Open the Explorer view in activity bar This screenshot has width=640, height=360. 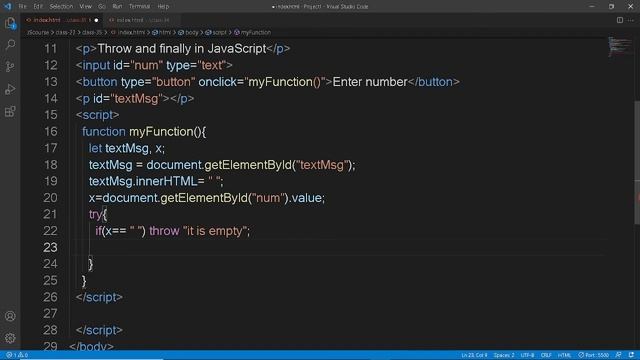pos(10,23)
